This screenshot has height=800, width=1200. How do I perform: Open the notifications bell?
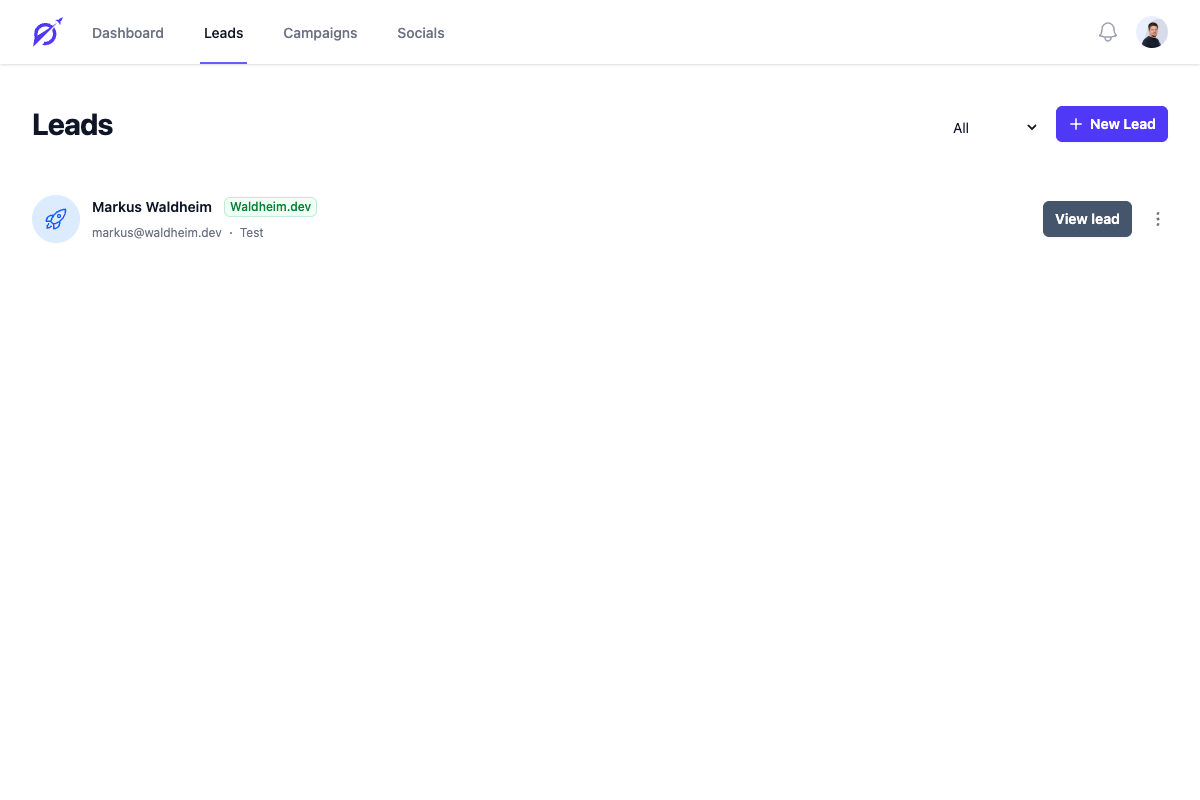1107,33
